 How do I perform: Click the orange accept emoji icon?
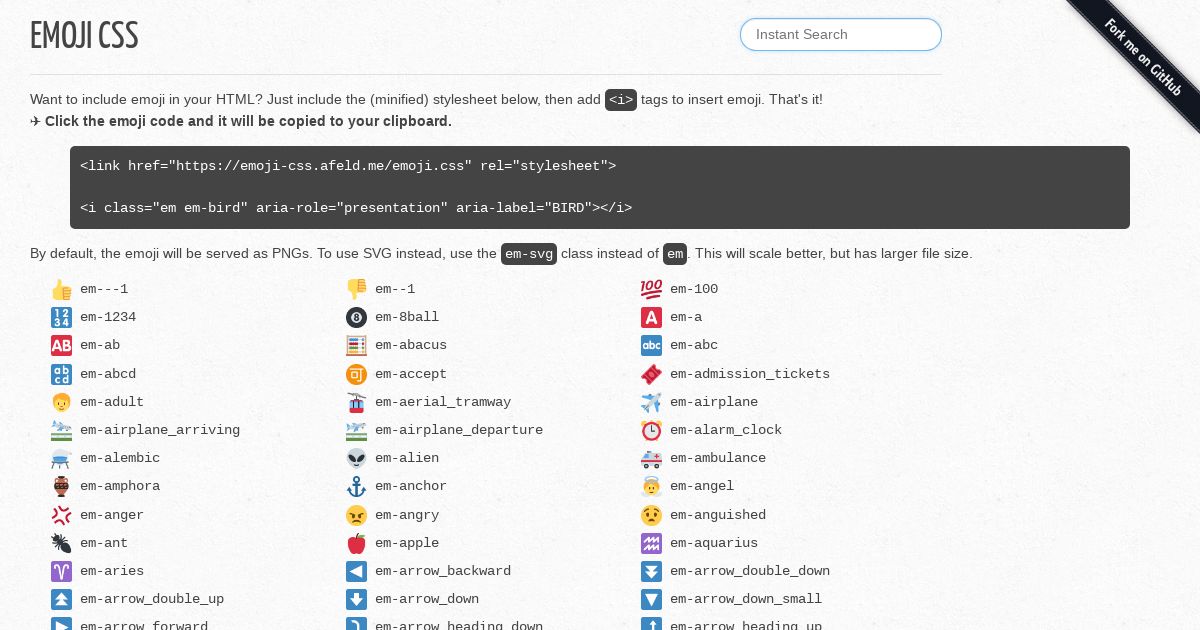pos(356,374)
